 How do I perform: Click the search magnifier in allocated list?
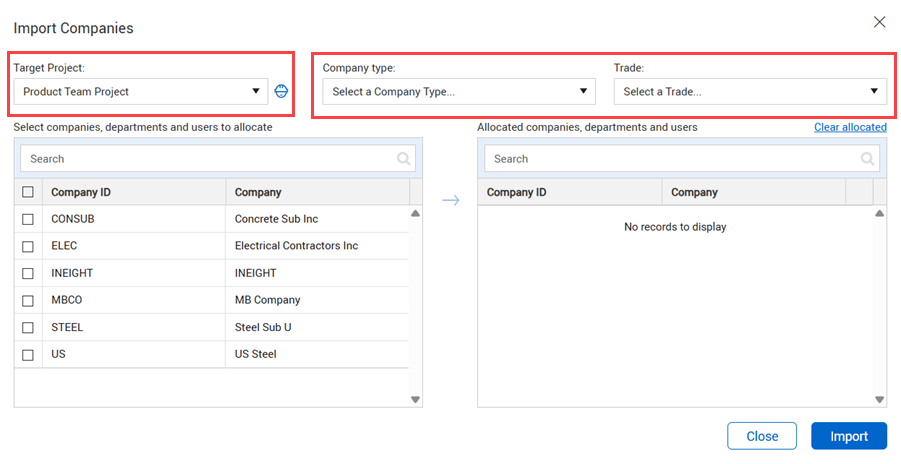868,159
